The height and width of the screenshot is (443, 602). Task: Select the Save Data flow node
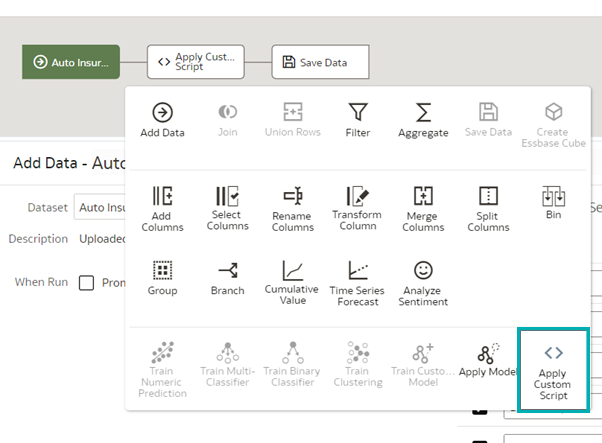click(x=321, y=62)
